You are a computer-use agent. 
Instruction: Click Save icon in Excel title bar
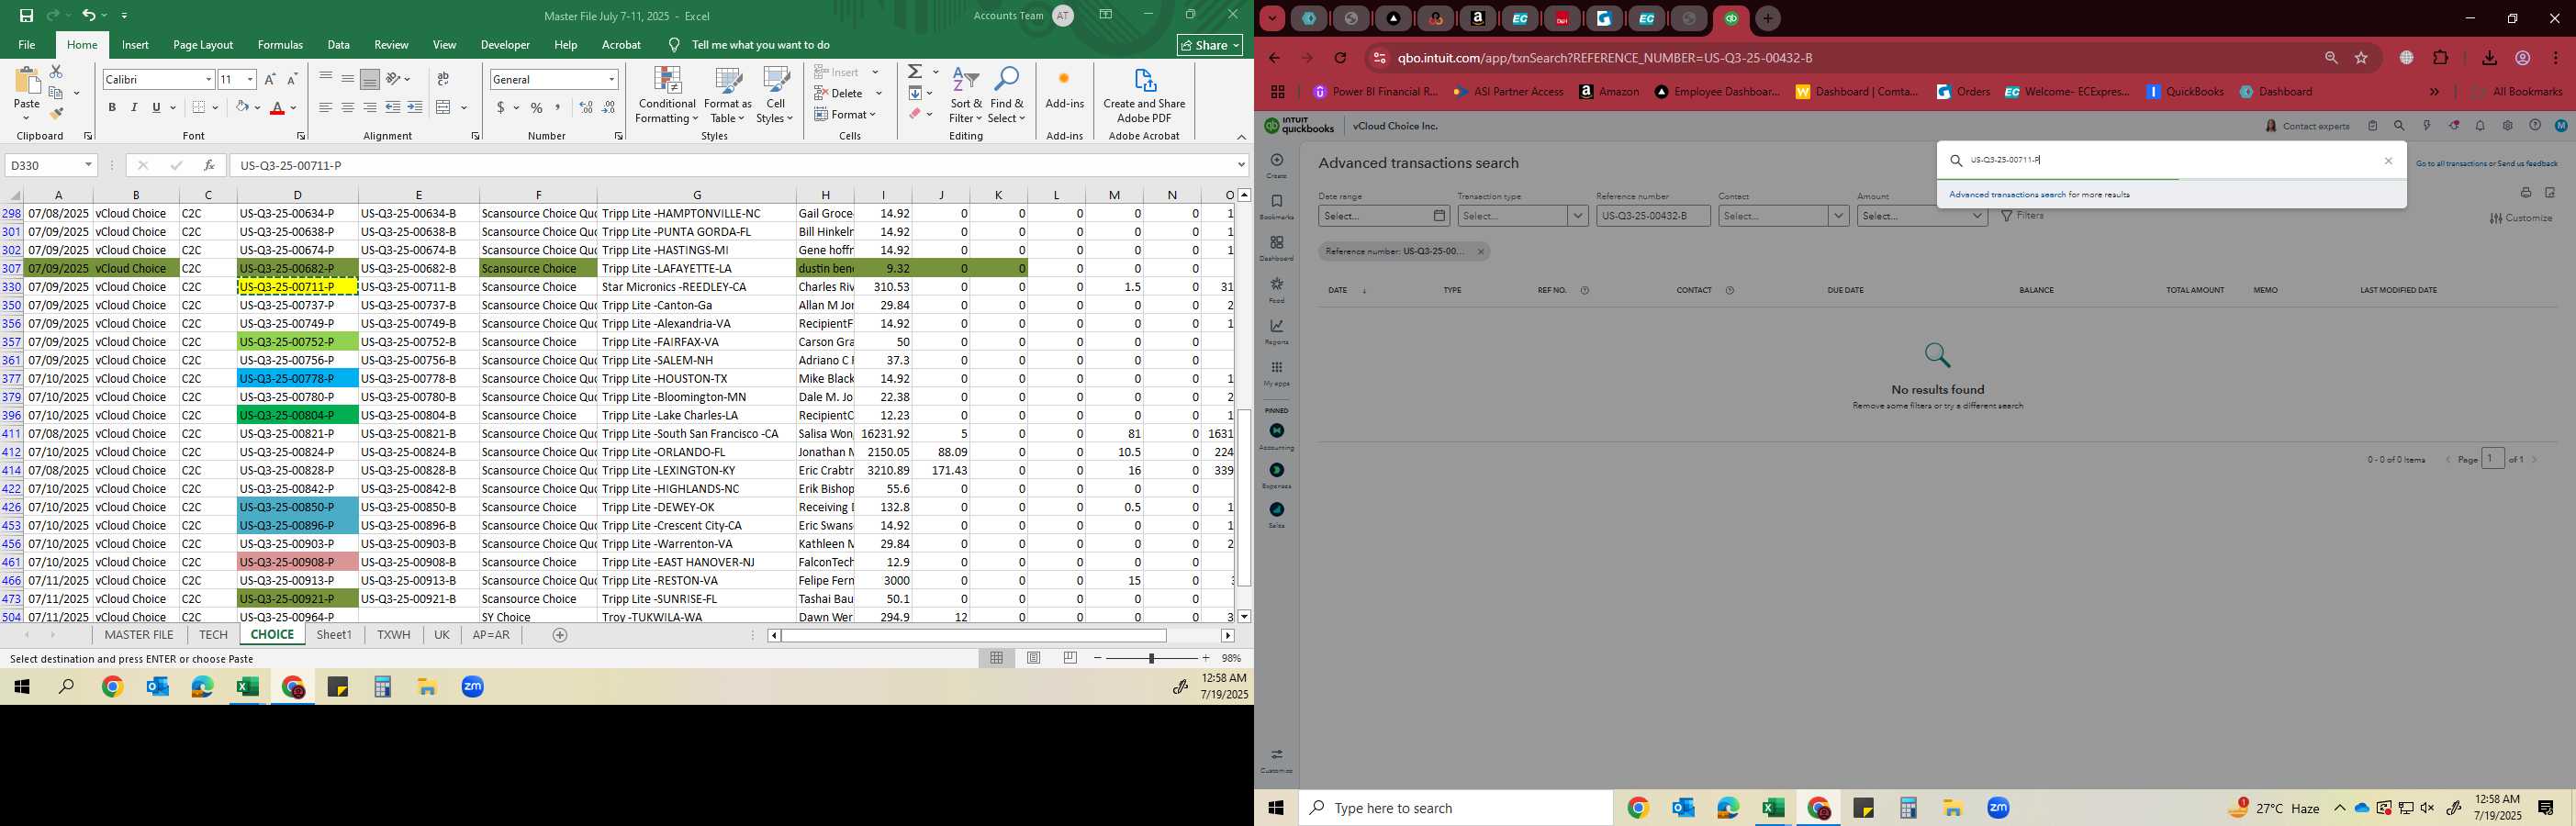pos(26,16)
